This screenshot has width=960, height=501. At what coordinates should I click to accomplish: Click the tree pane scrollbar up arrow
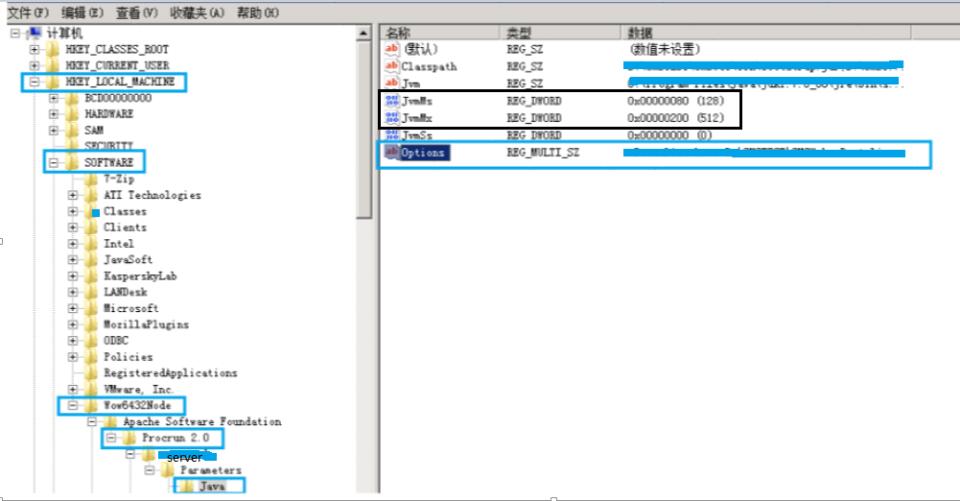point(364,33)
